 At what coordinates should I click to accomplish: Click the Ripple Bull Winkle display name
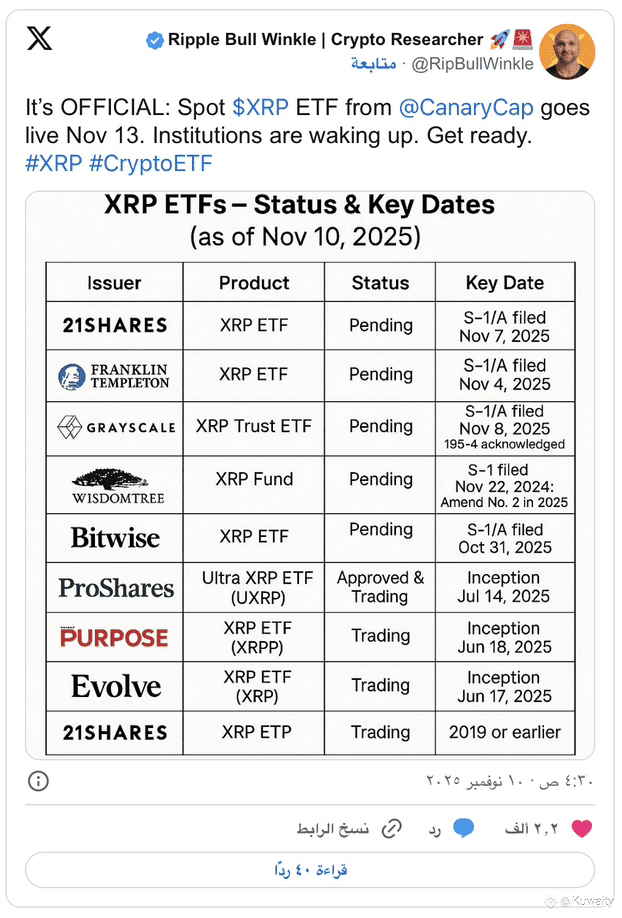click(326, 39)
